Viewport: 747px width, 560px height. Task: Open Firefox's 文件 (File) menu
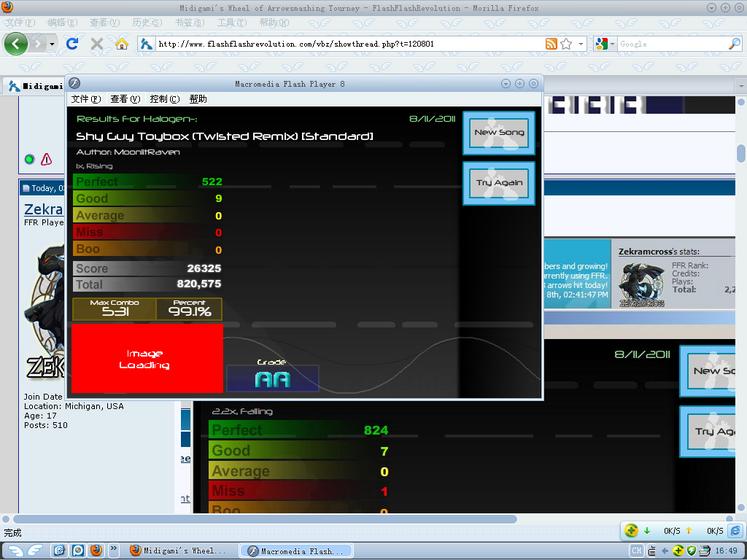20,22
